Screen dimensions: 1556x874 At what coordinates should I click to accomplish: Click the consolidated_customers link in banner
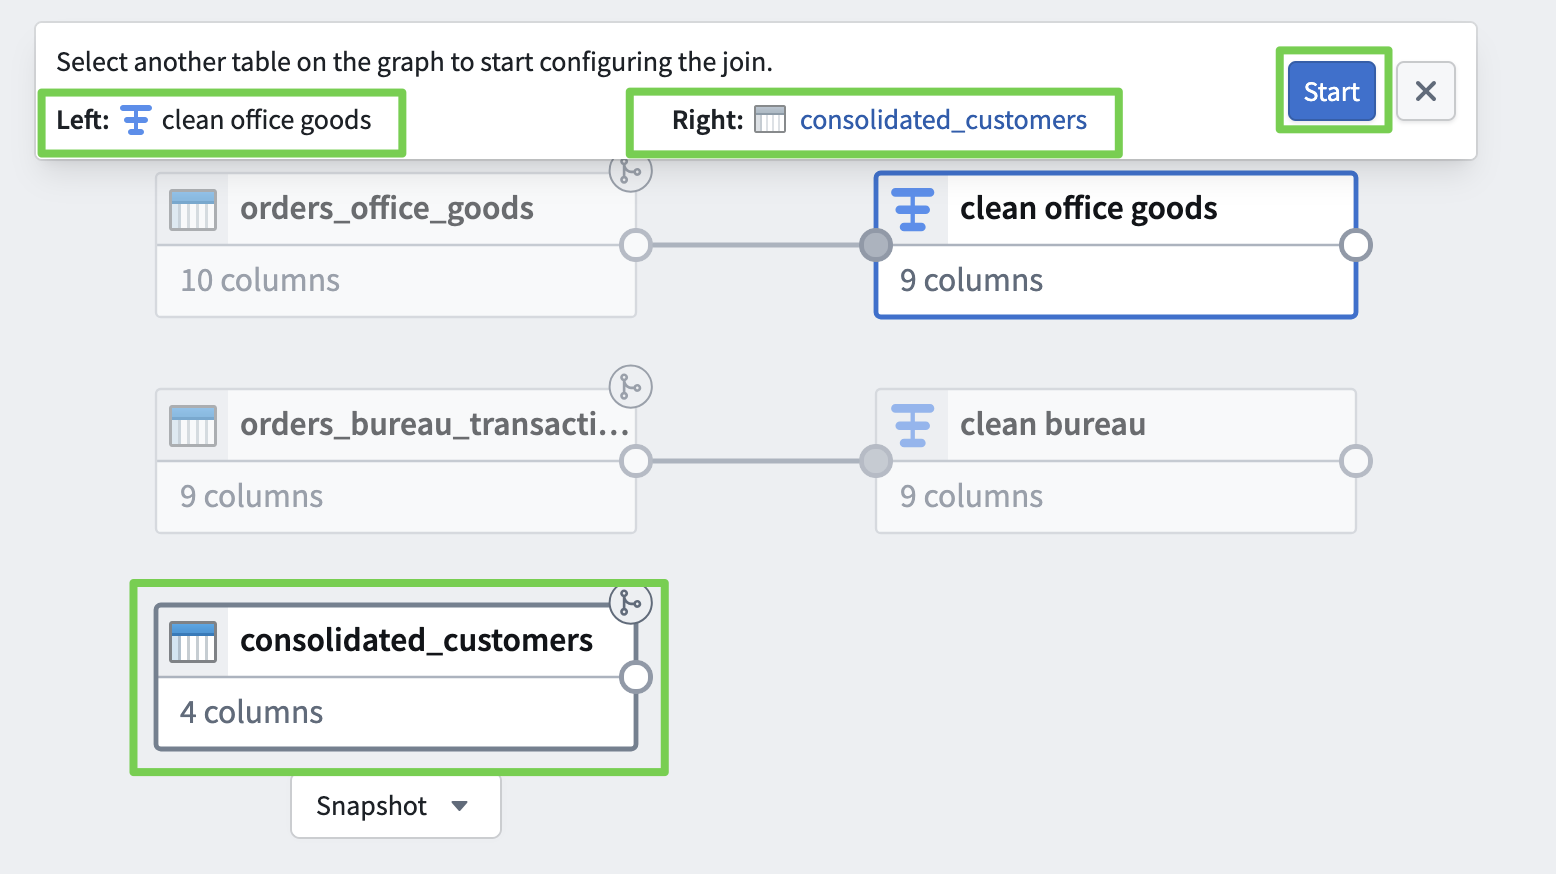coord(942,120)
